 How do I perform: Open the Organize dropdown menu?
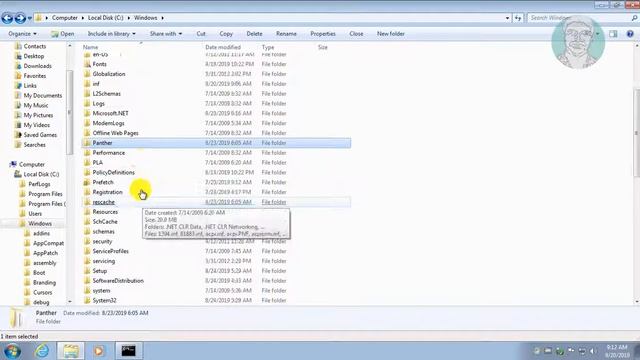pyautogui.click(x=22, y=34)
